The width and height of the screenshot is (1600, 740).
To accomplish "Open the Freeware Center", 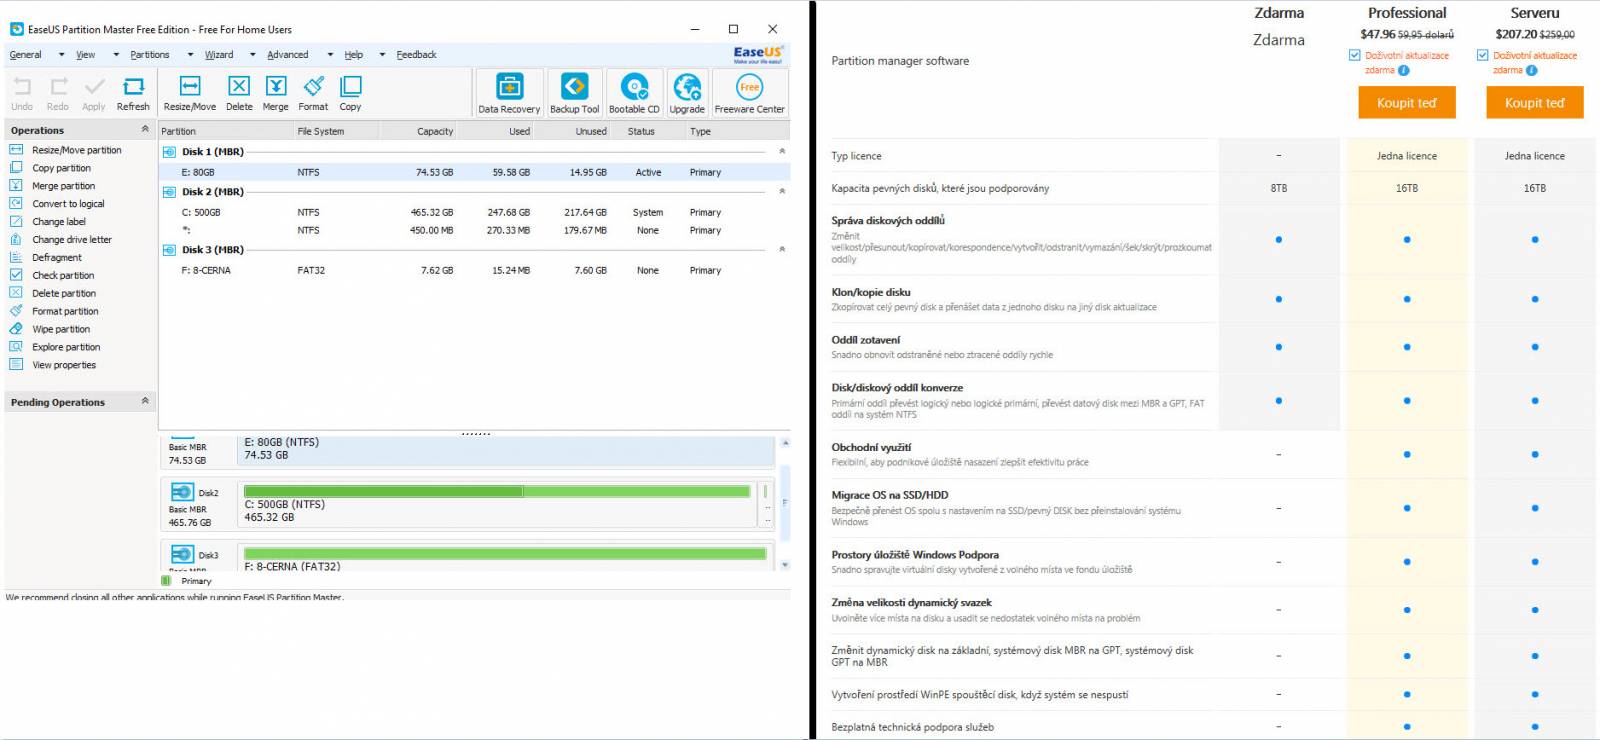I will click(x=749, y=93).
